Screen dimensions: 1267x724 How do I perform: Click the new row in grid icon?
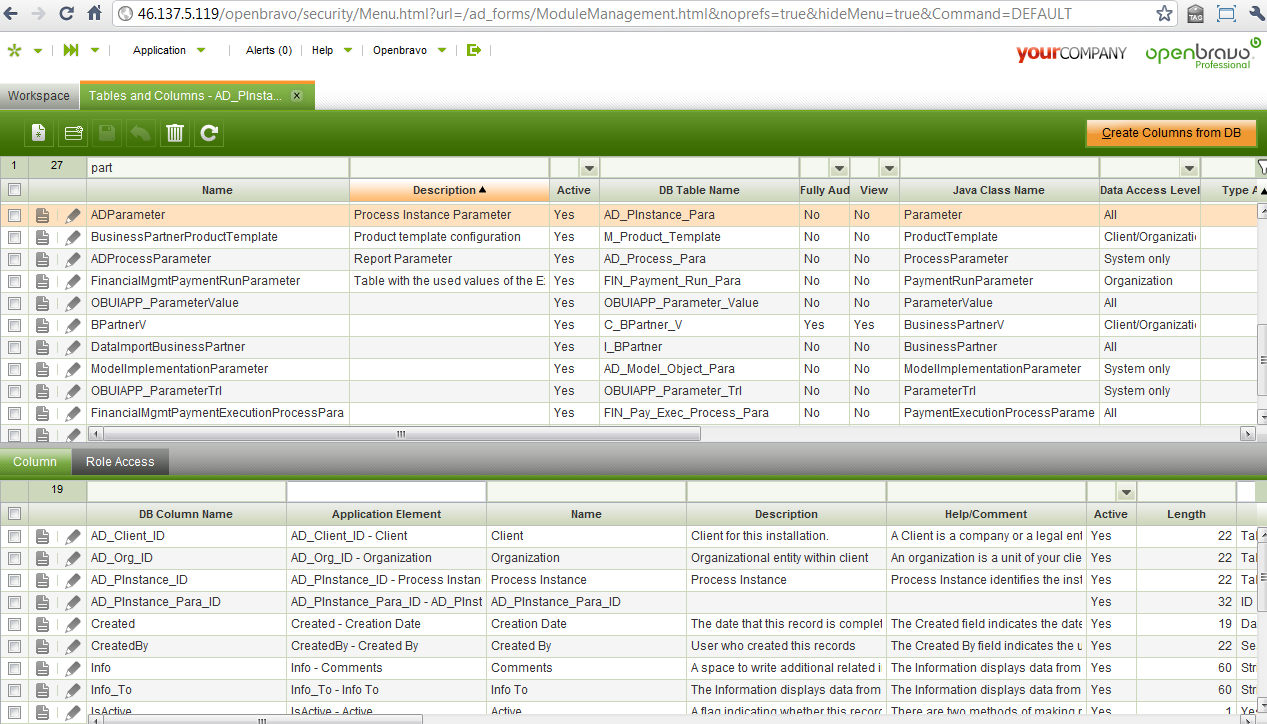tap(73, 133)
